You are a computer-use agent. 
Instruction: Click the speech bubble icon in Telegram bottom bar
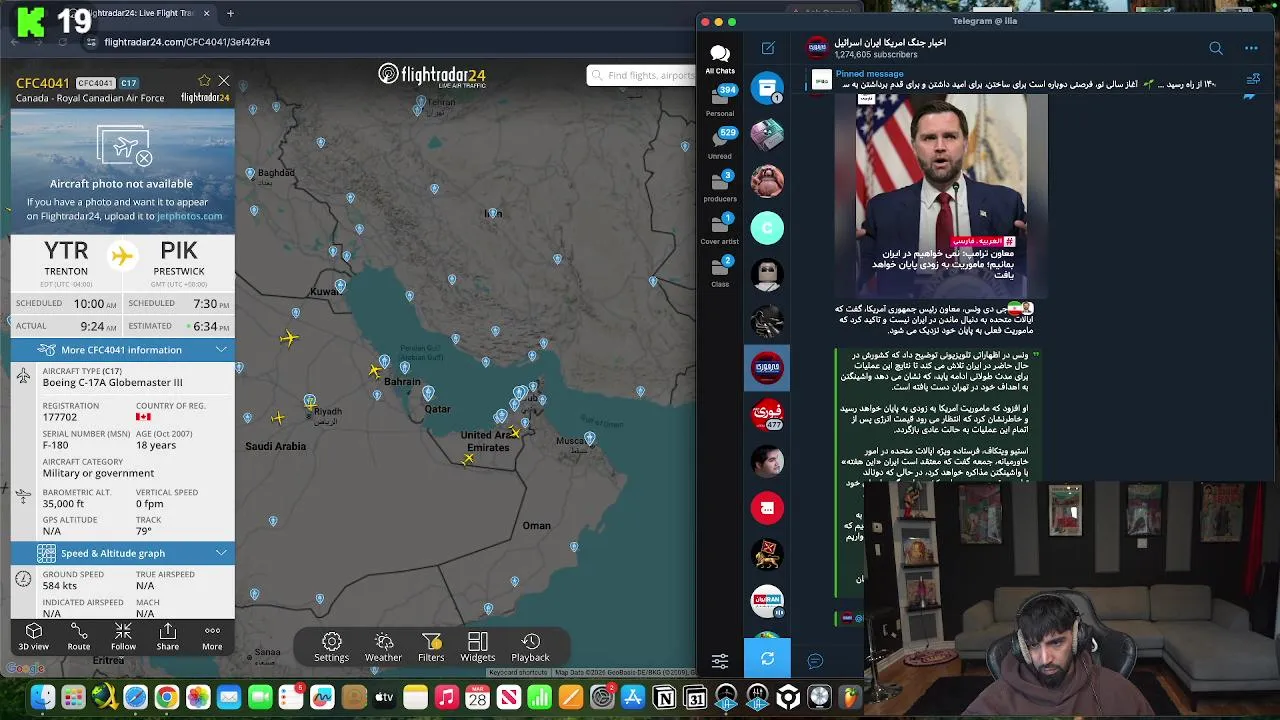815,660
